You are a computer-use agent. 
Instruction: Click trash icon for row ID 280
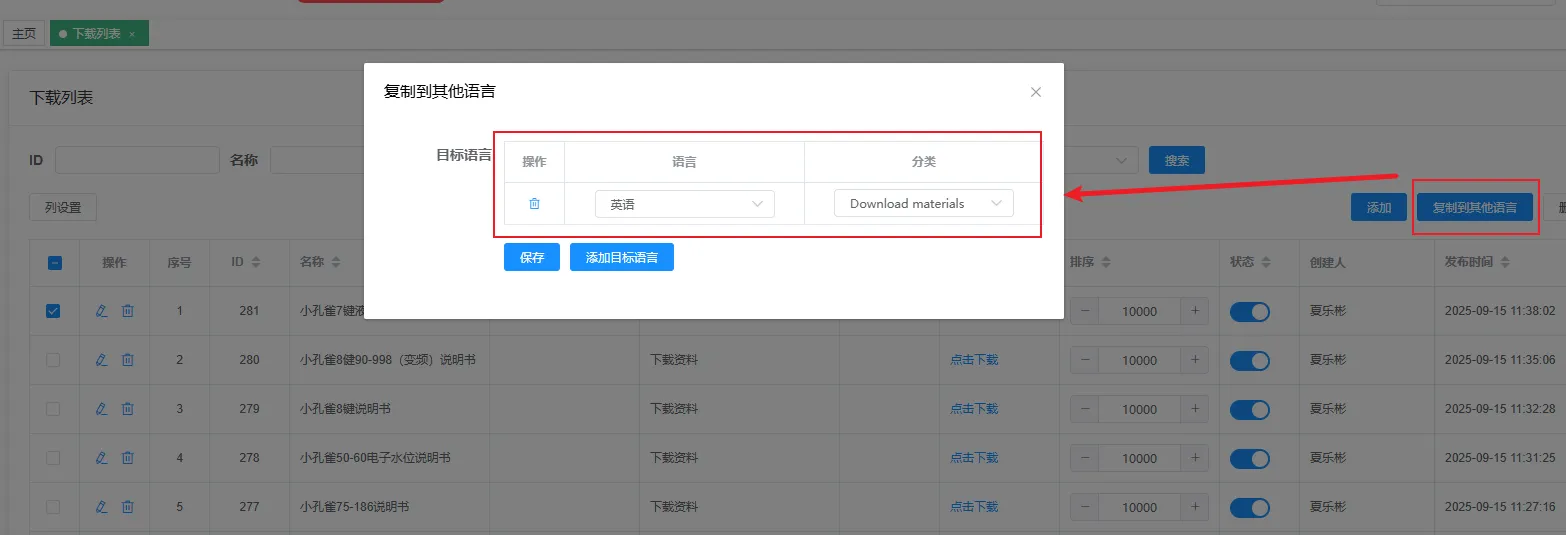[x=128, y=360]
